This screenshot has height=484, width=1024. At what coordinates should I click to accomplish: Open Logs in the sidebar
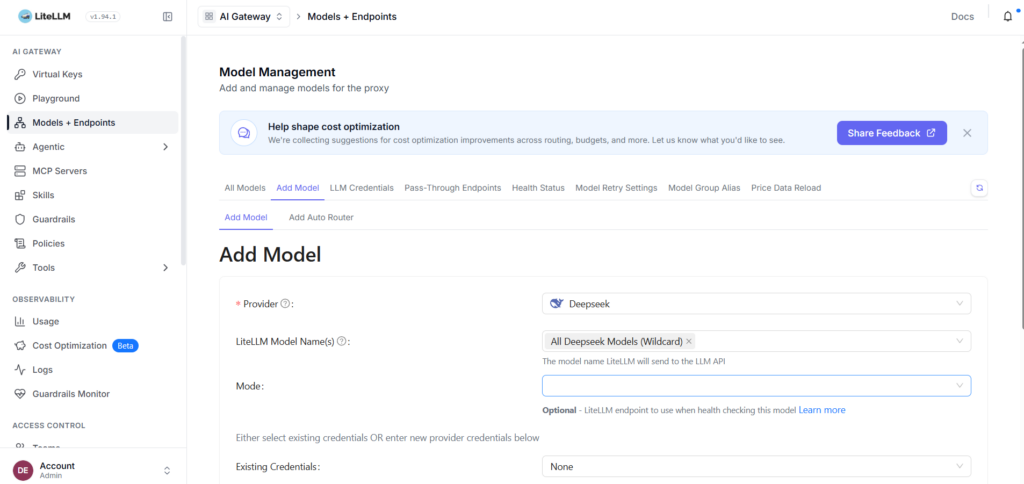(x=93, y=370)
